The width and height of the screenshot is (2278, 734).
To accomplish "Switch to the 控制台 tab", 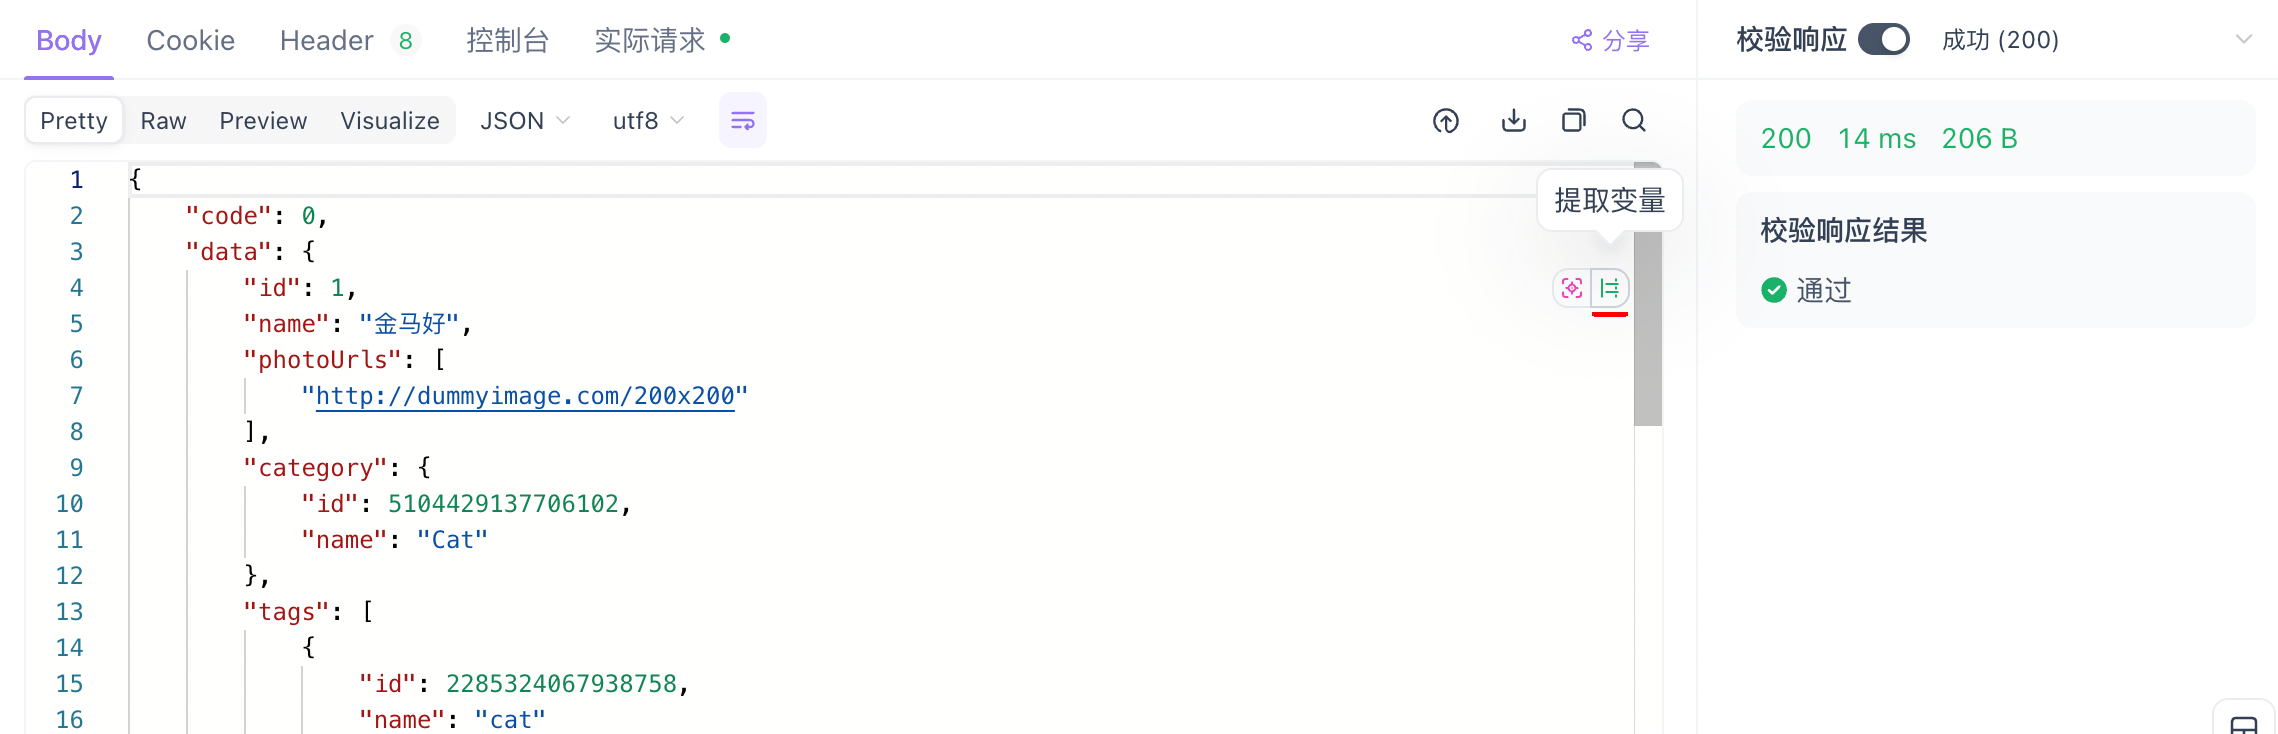I will 508,40.
